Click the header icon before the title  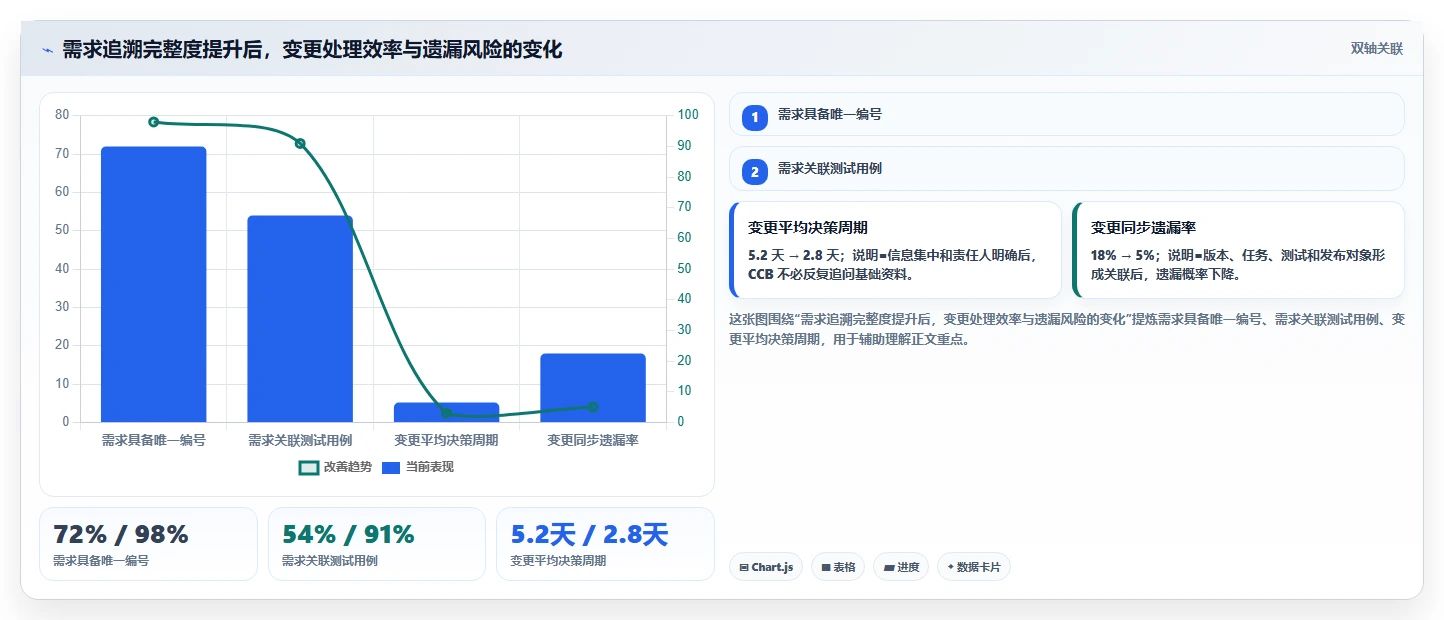pos(47,50)
